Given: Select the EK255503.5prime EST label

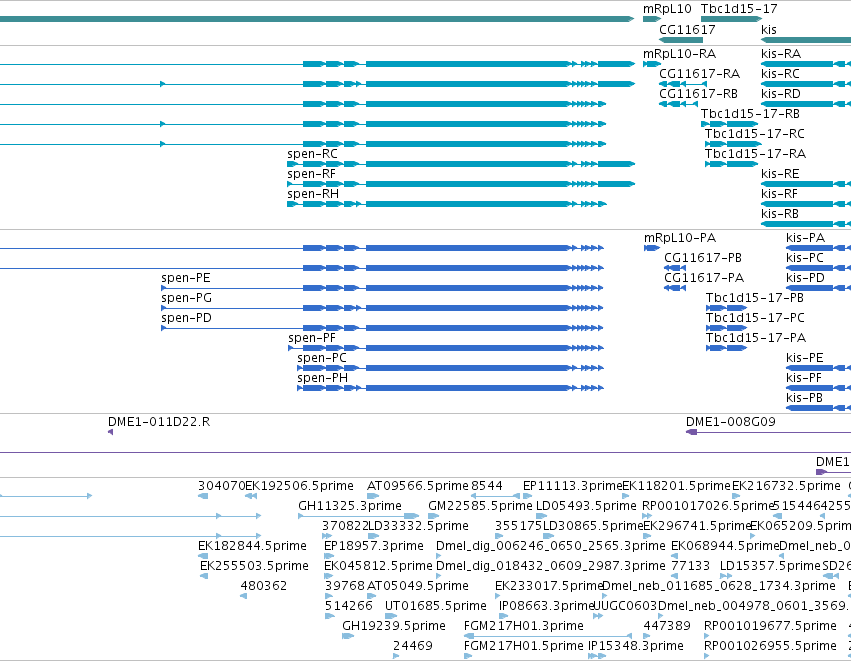Looking at the screenshot, I should (255, 566).
